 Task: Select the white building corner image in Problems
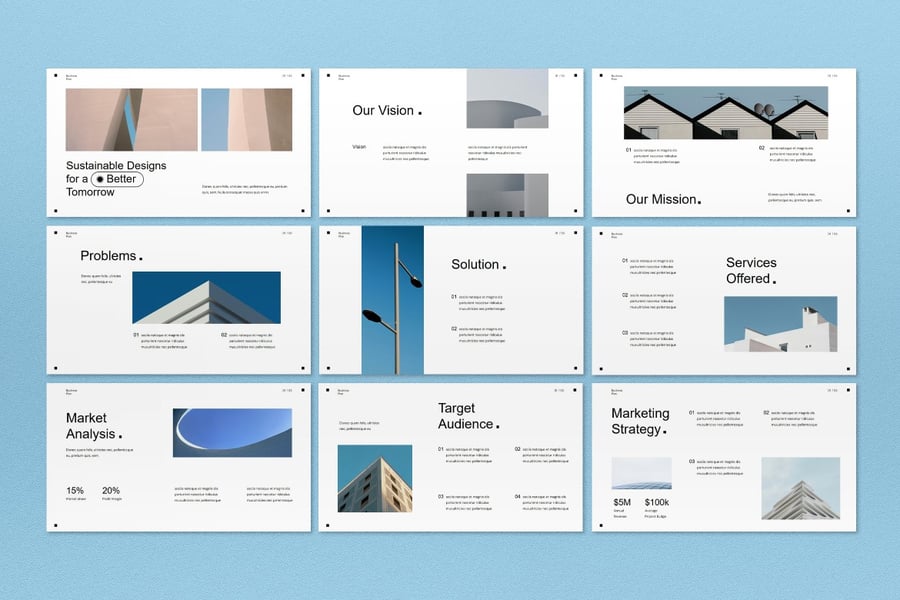[x=206, y=297]
